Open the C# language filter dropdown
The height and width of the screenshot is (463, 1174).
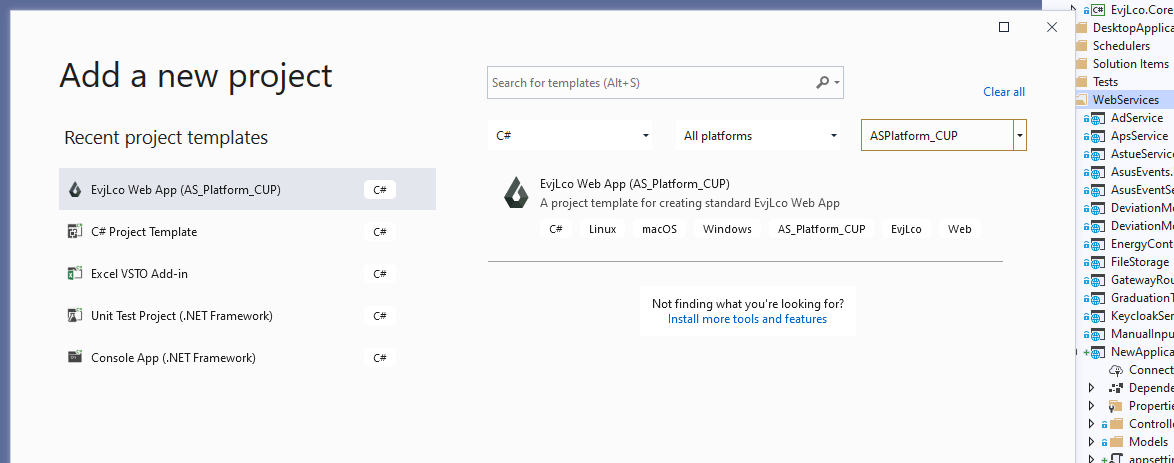(x=570, y=136)
